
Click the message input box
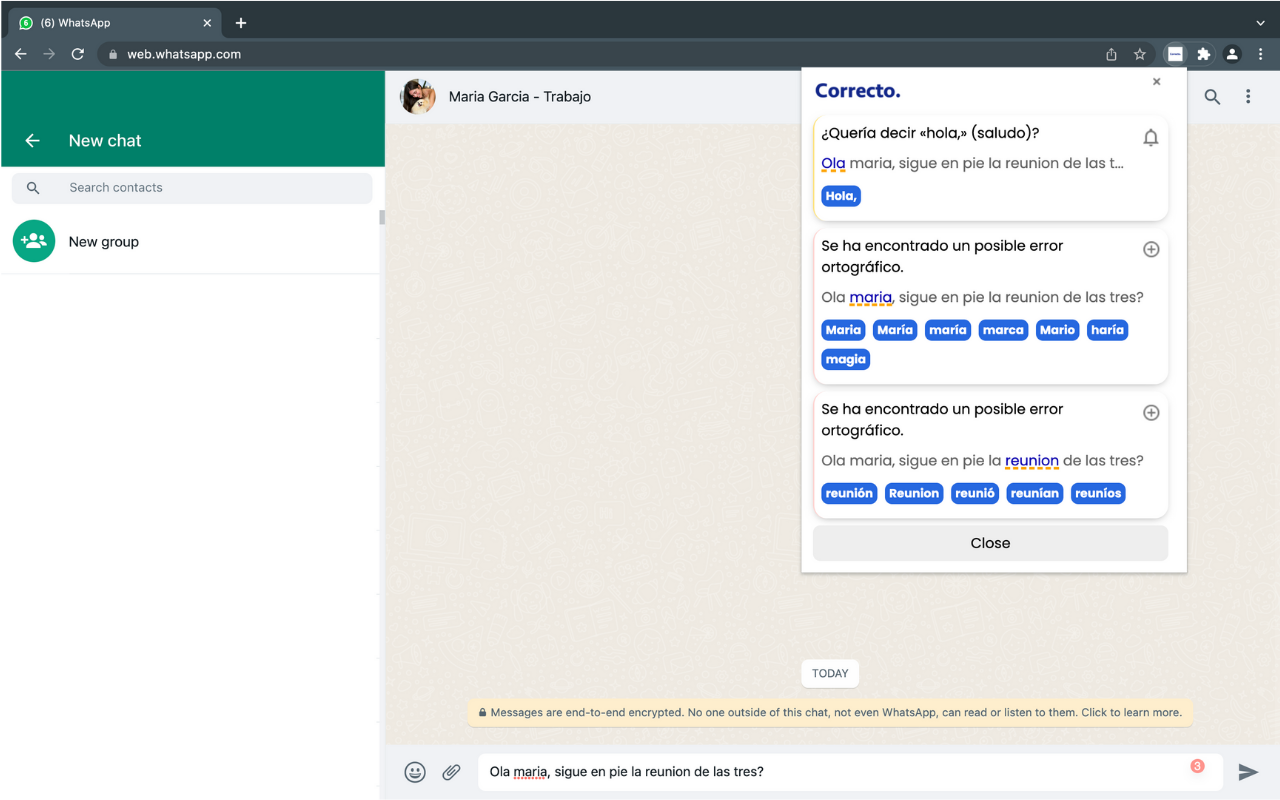[850, 772]
